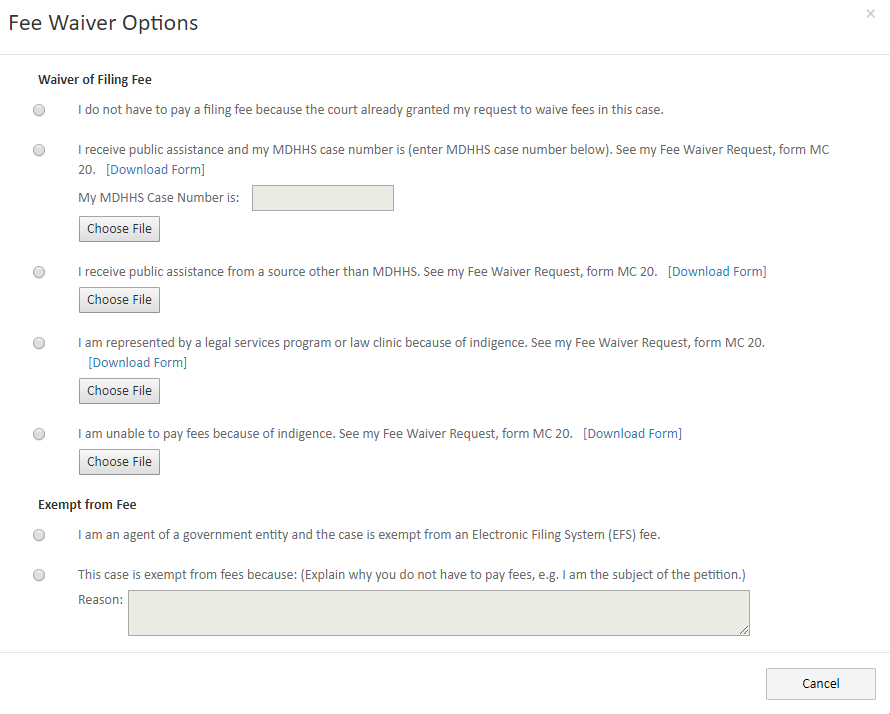Select radio for court already granted fee waiver

pos(39,110)
